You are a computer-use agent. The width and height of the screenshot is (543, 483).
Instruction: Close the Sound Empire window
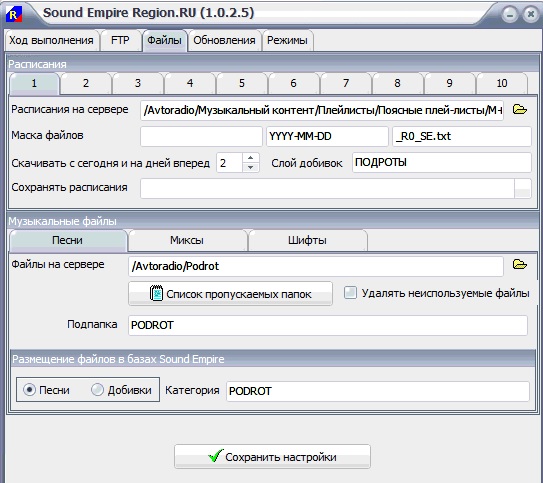point(531,15)
